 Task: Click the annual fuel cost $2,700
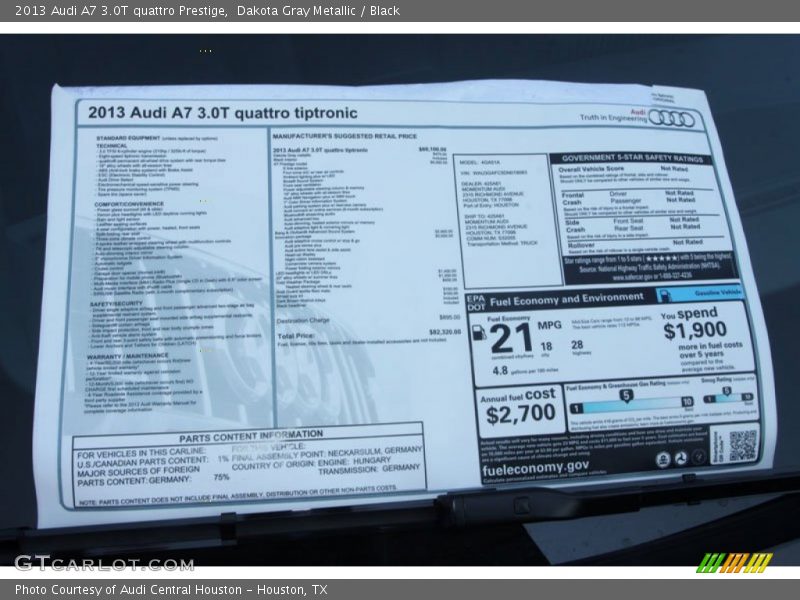click(x=520, y=415)
